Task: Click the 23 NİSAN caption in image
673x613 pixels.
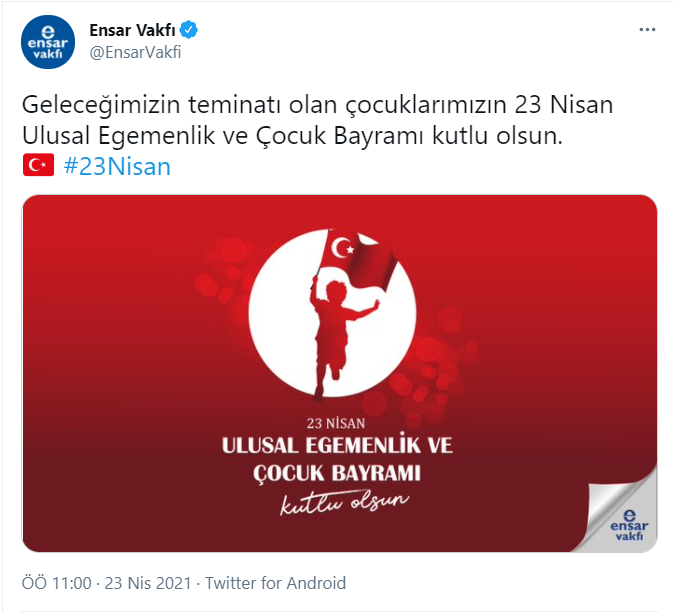Action: 336,423
